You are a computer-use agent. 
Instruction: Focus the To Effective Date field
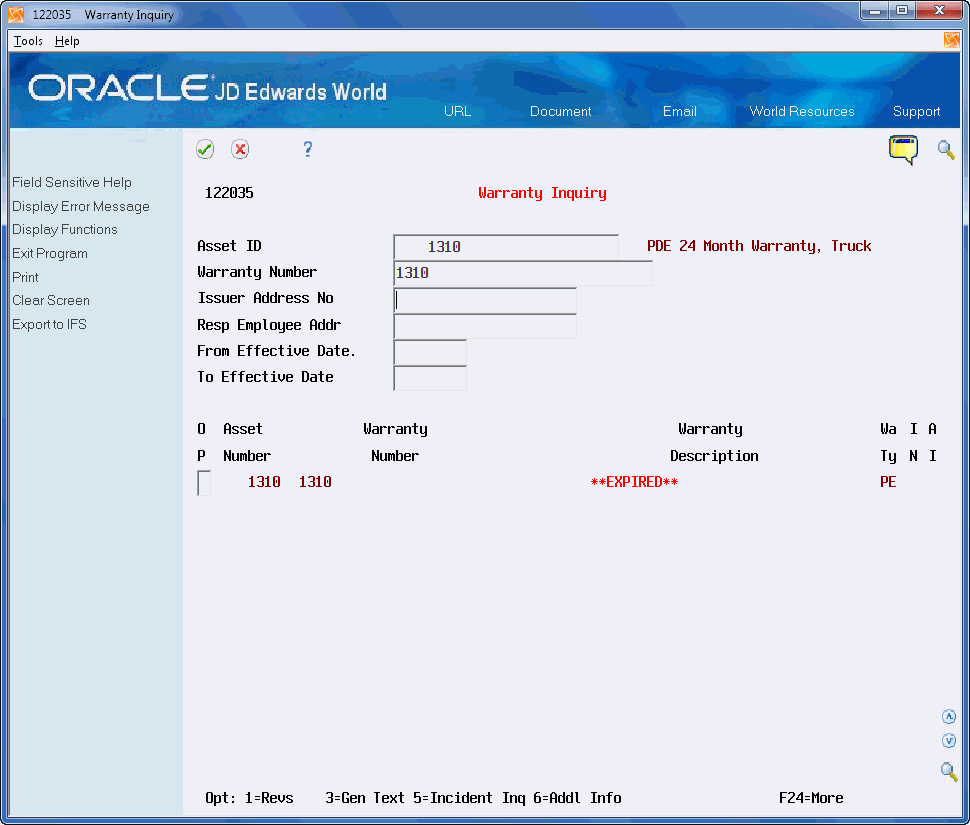point(430,378)
